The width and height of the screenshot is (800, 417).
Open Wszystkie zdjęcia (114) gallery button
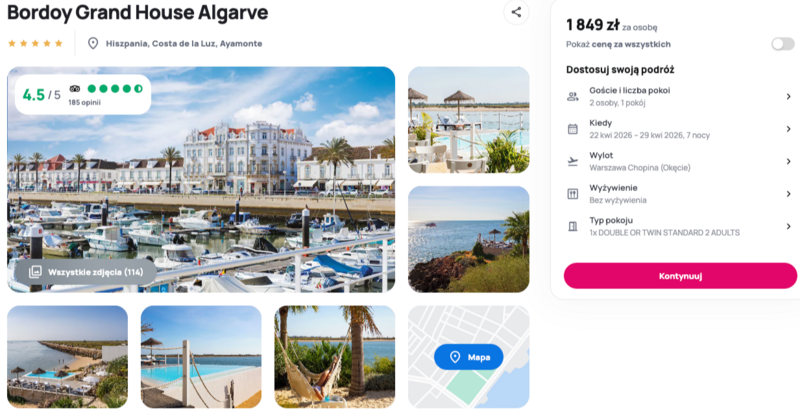(86, 272)
